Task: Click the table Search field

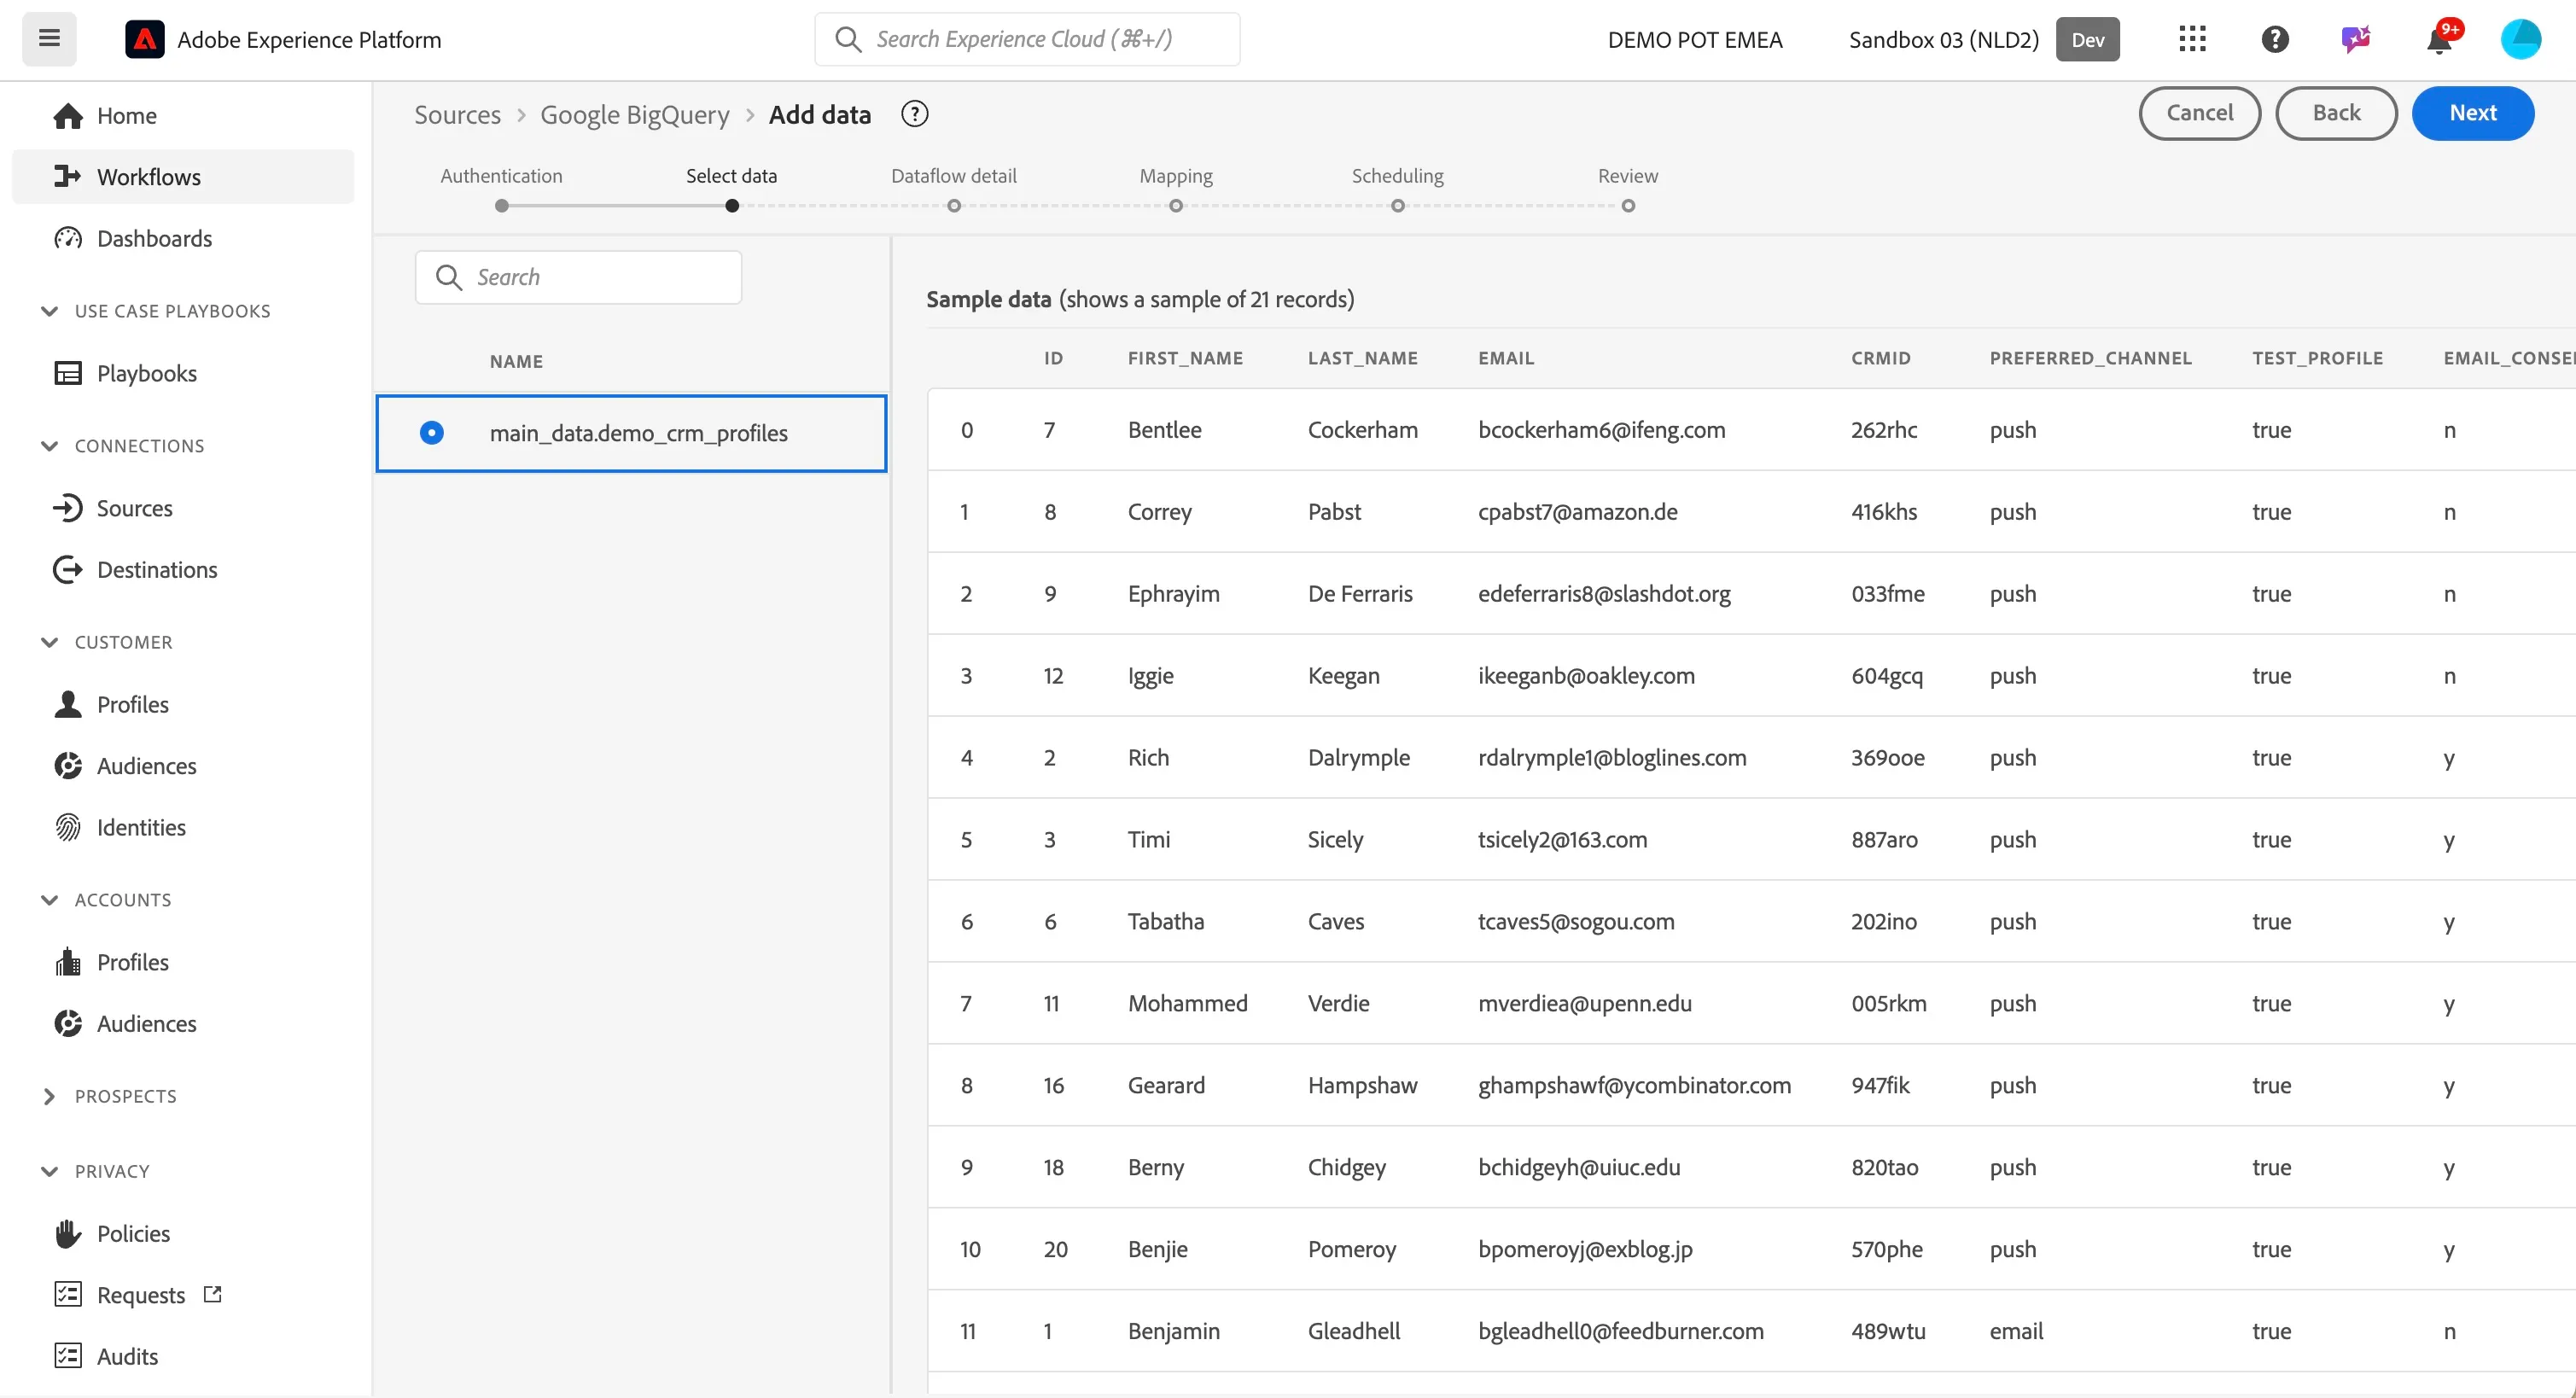Action: 578,277
